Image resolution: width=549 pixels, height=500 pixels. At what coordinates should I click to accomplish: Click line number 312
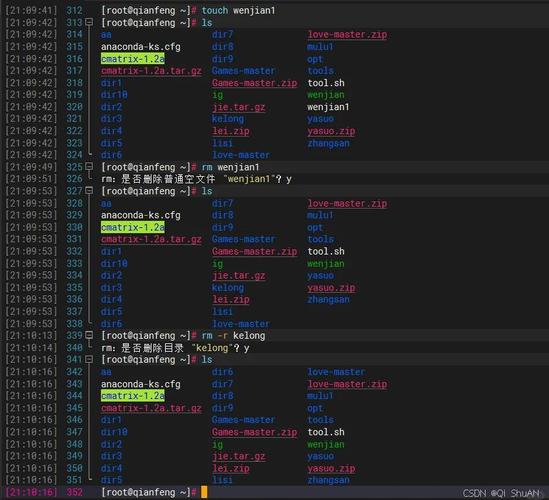pos(75,11)
